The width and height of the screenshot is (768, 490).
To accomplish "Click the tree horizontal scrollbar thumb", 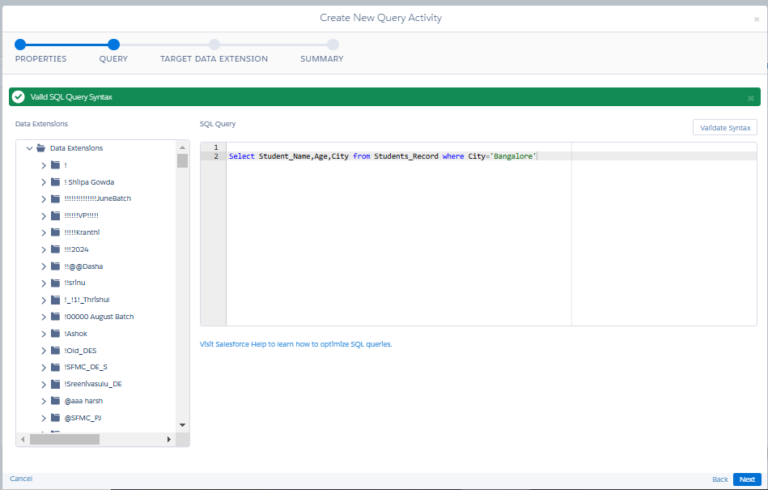I will [x=65, y=440].
